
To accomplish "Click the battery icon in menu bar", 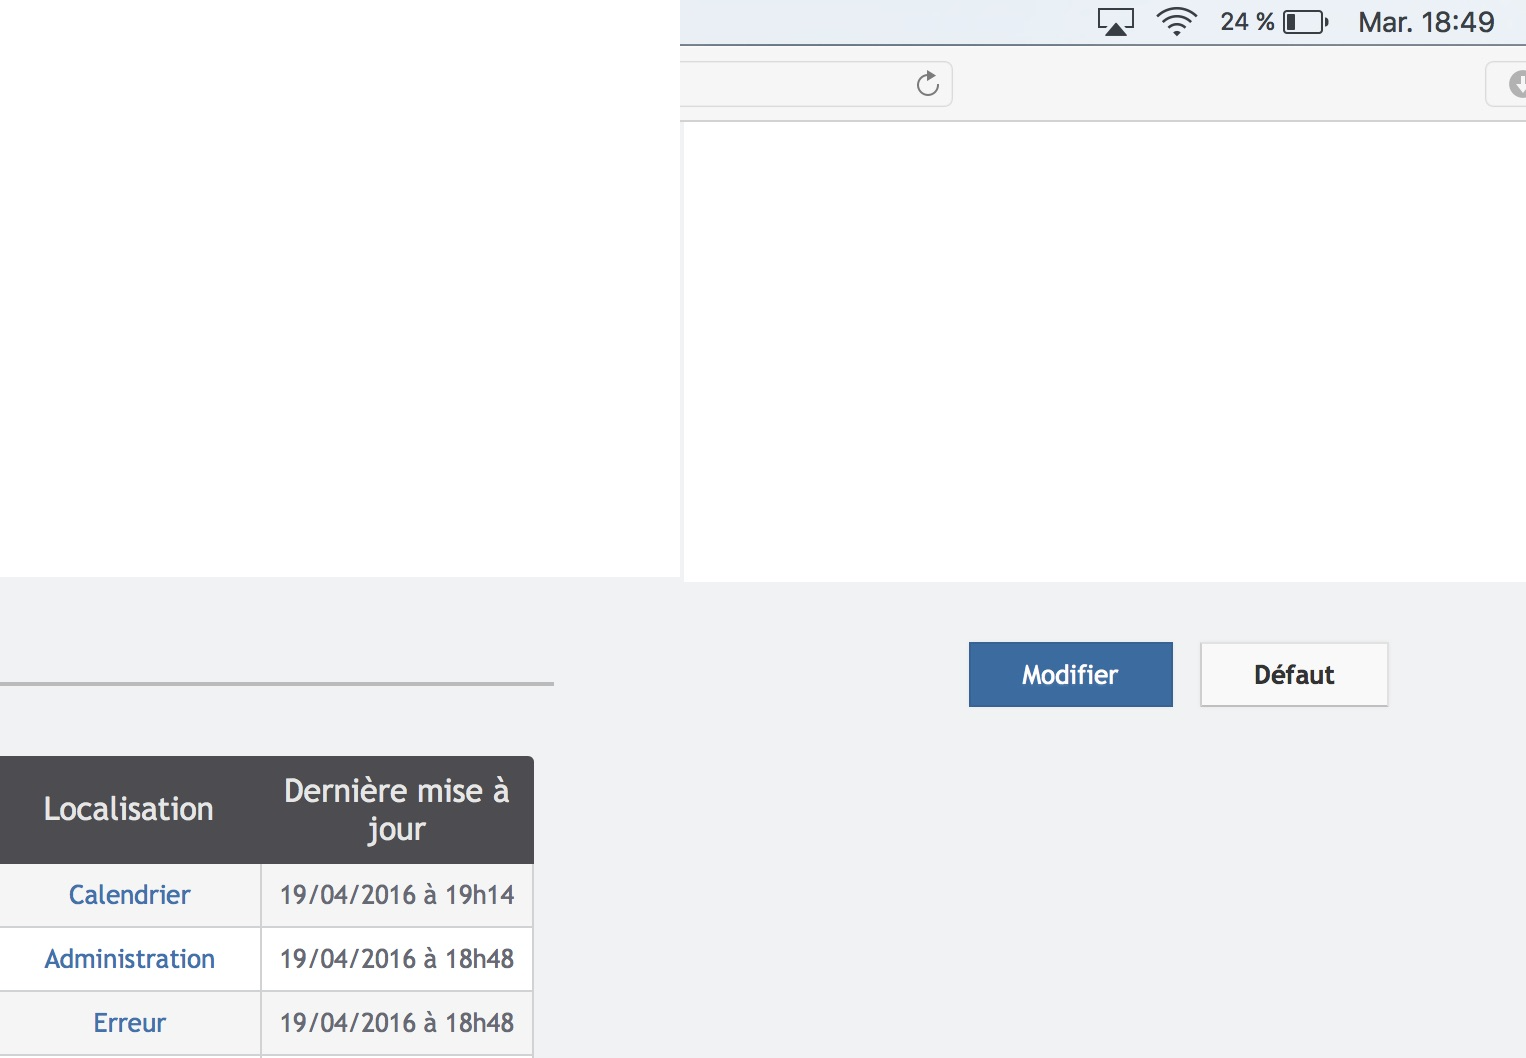I will [1305, 22].
